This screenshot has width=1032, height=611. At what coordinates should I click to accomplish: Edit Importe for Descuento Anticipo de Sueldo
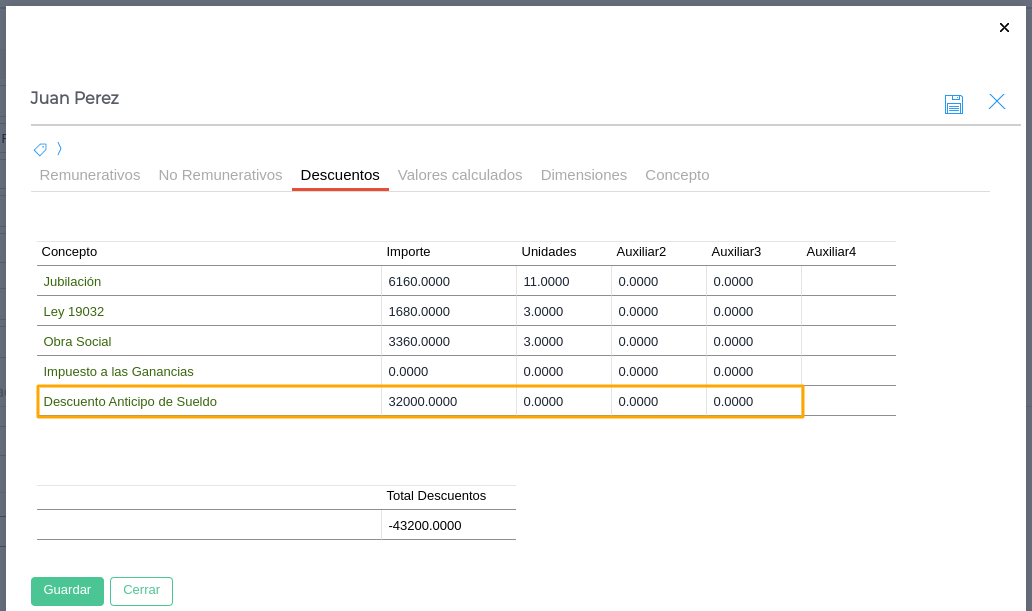(x=447, y=402)
